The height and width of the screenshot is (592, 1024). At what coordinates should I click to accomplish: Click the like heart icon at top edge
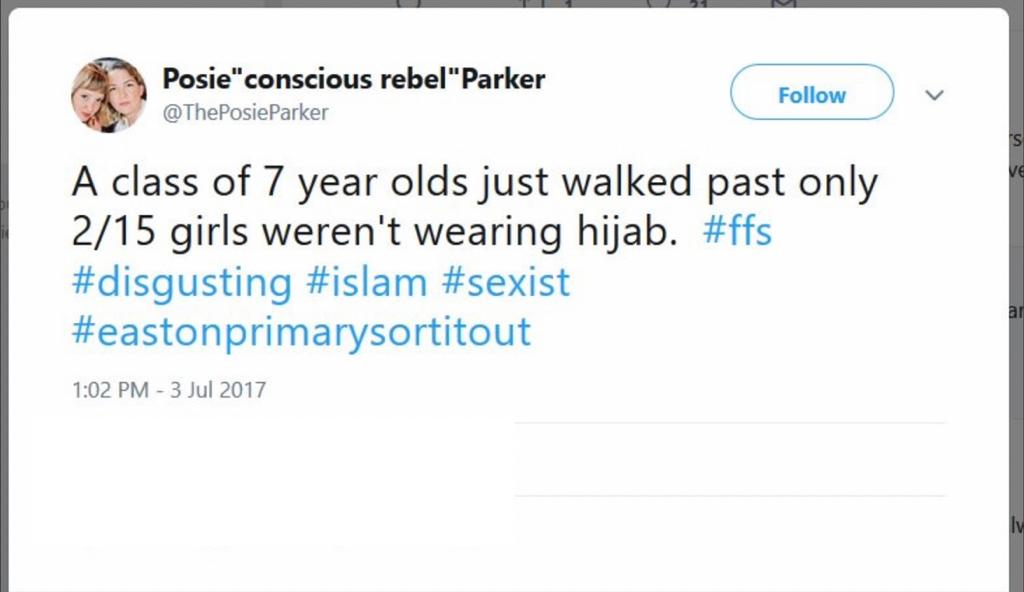[x=657, y=3]
